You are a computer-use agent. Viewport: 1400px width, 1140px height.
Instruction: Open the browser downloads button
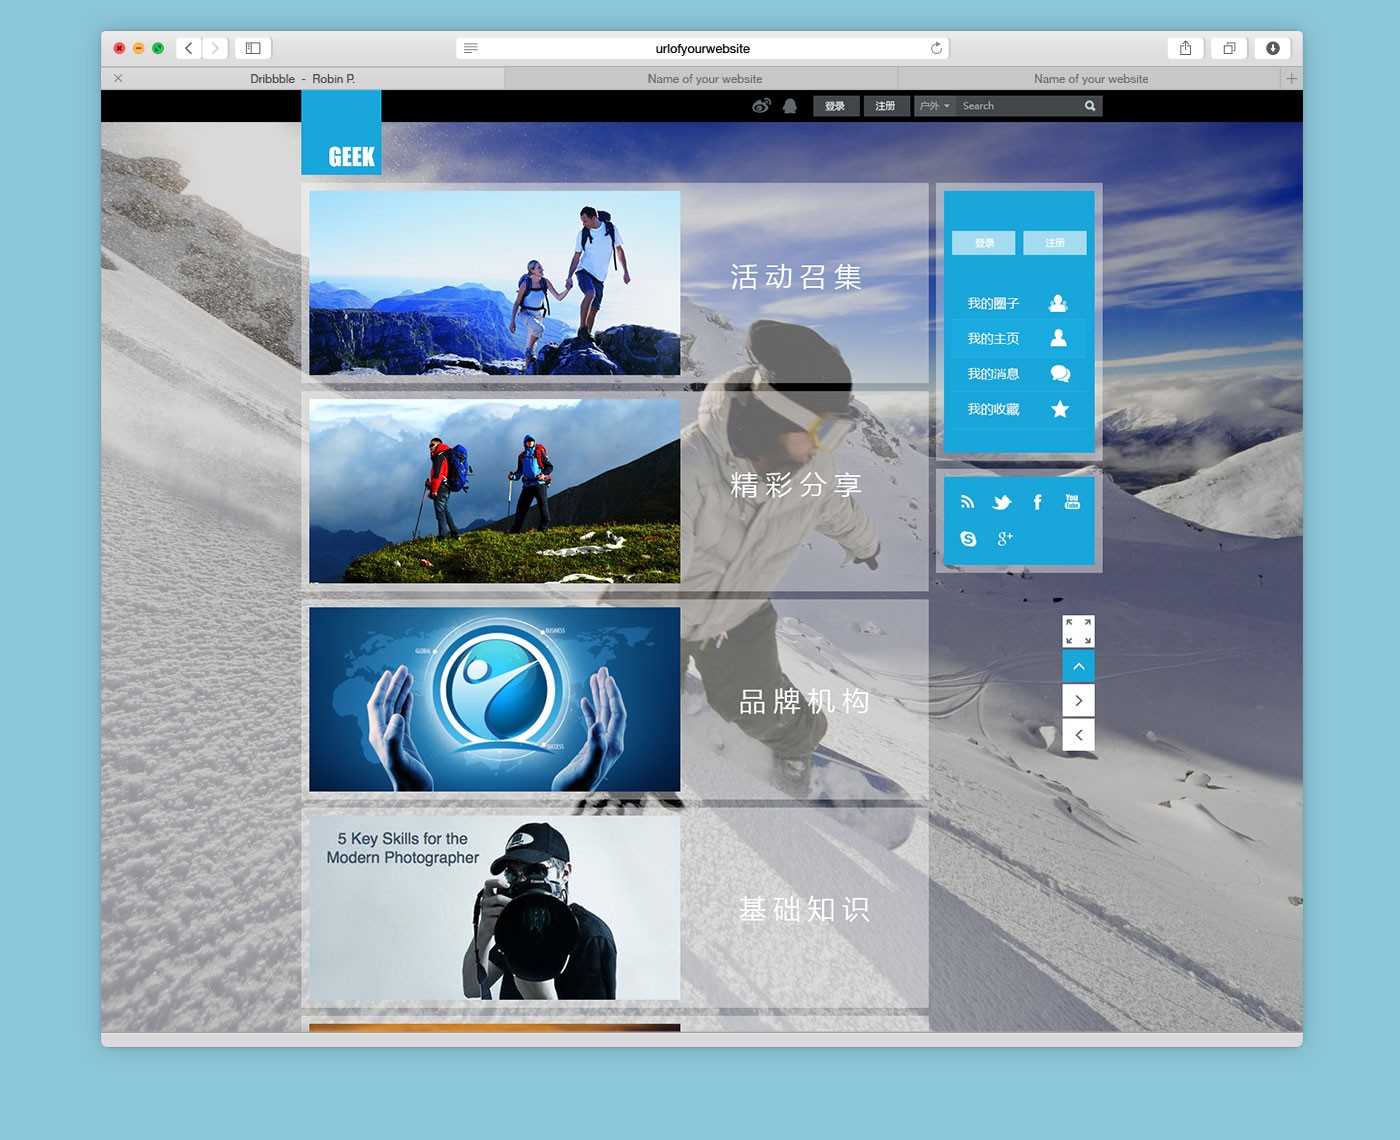coord(1273,48)
